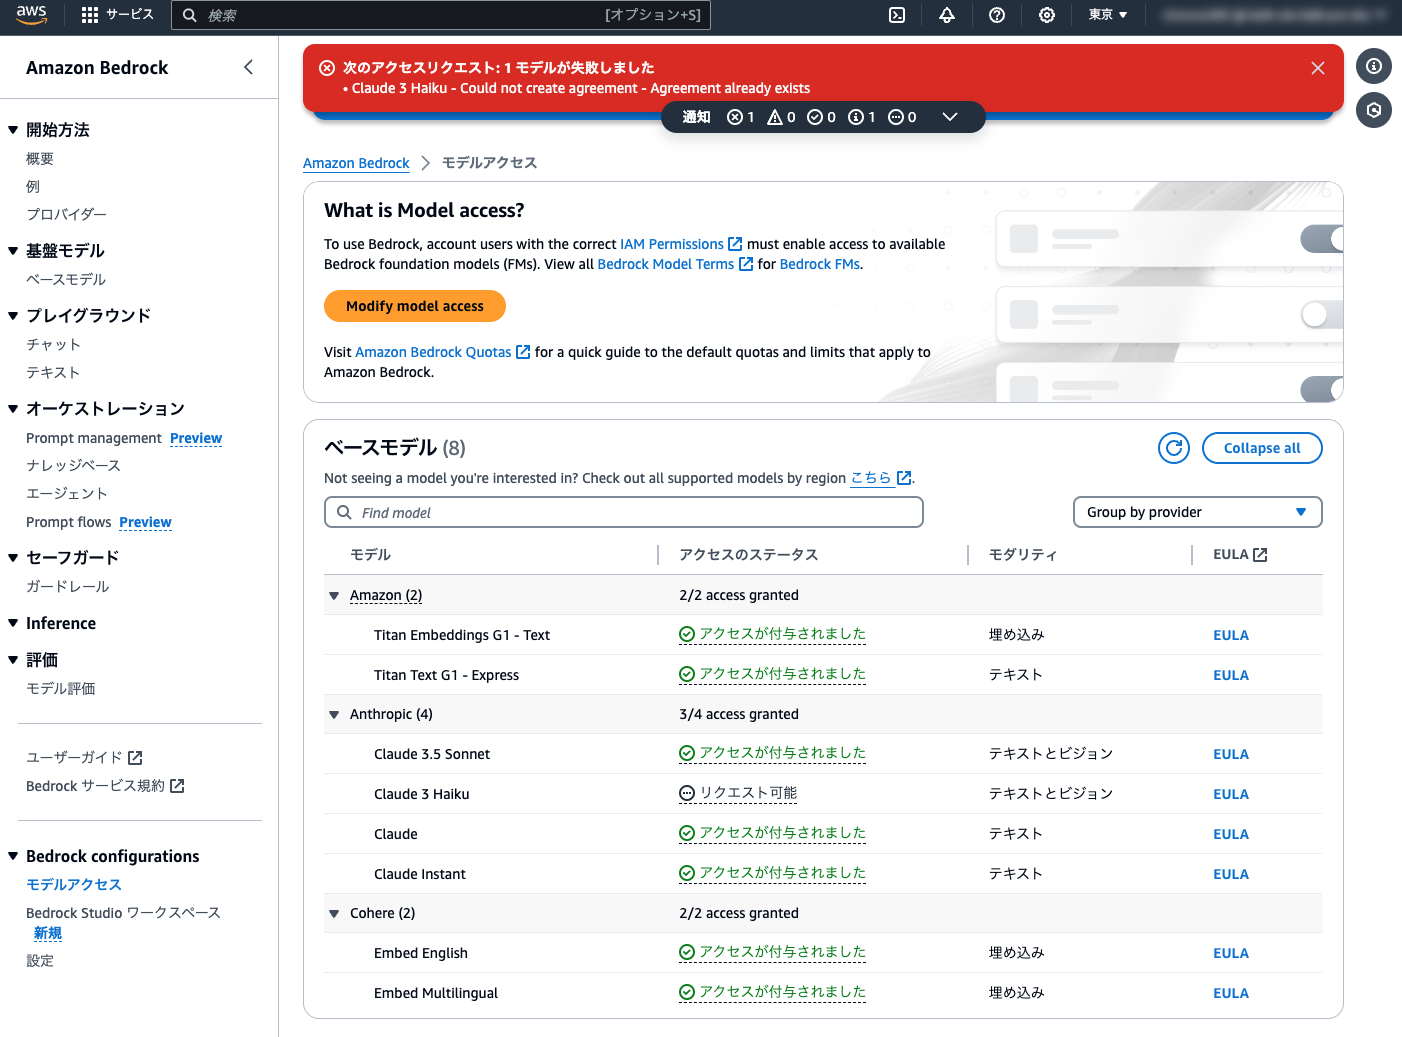The height and width of the screenshot is (1037, 1402).
Task: Open the EULA column external link icon
Action: [1260, 555]
